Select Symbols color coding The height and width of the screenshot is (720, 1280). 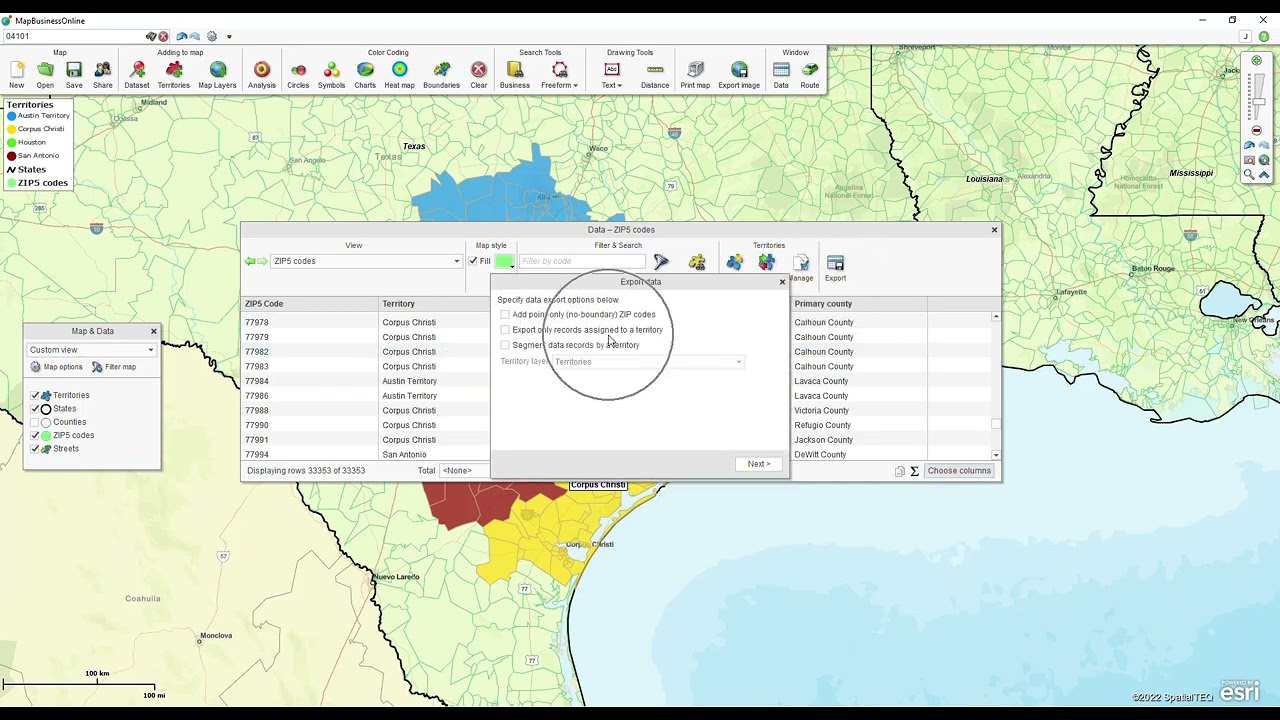tap(331, 74)
